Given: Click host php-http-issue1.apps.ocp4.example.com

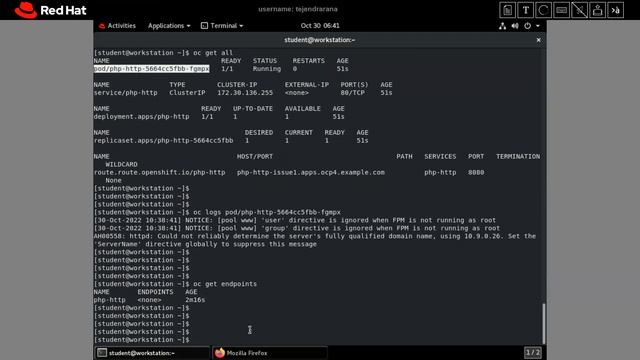Looking at the screenshot, I should (x=311, y=172).
